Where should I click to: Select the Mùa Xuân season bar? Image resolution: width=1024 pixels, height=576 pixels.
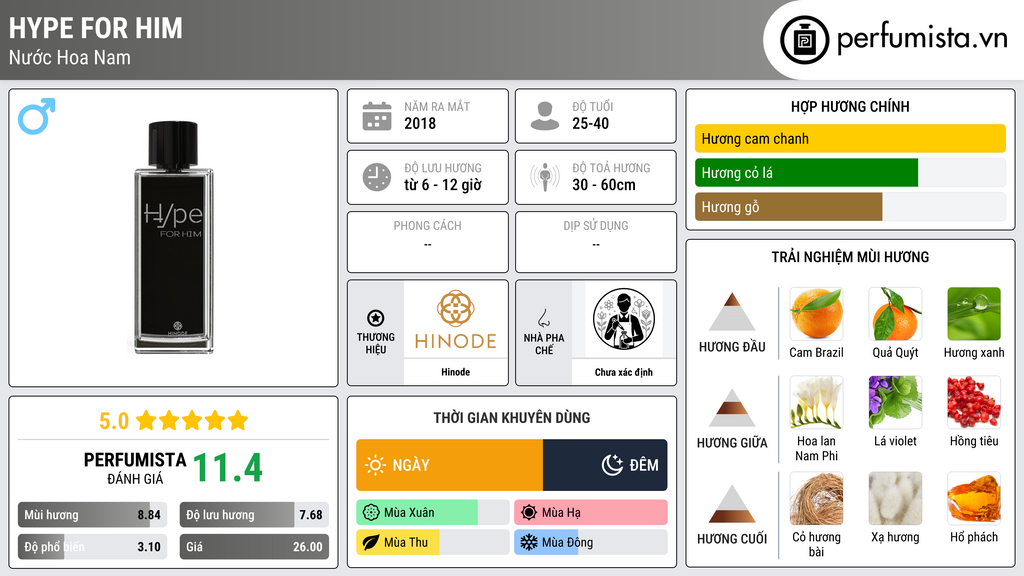pyautogui.click(x=432, y=513)
